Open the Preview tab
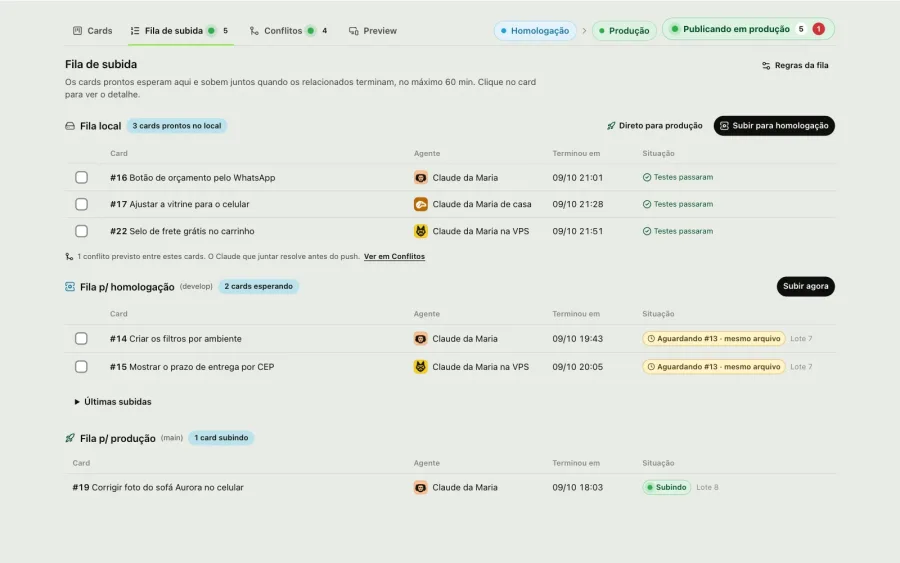Viewport: 900px width, 563px height. tap(373, 30)
